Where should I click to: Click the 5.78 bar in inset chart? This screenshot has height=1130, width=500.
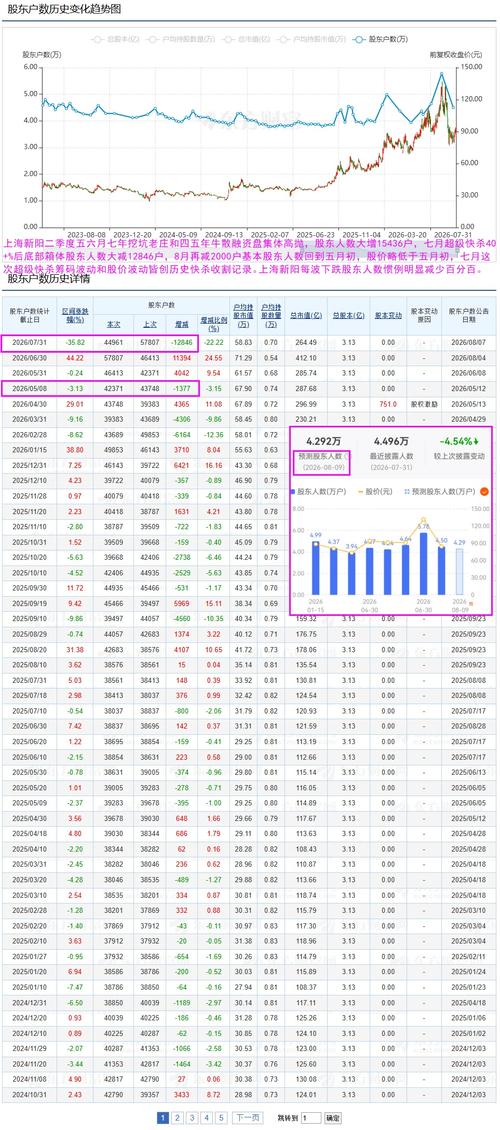424,563
